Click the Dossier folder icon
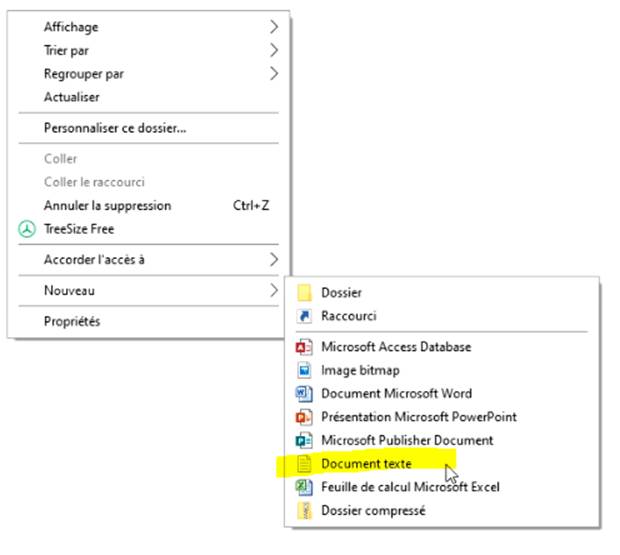The width and height of the screenshot is (620, 555). click(304, 293)
